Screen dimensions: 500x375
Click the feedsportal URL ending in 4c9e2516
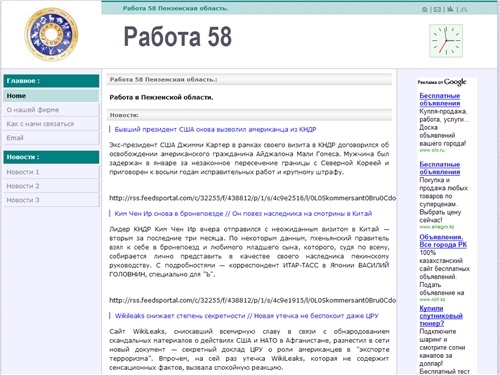[252, 198]
